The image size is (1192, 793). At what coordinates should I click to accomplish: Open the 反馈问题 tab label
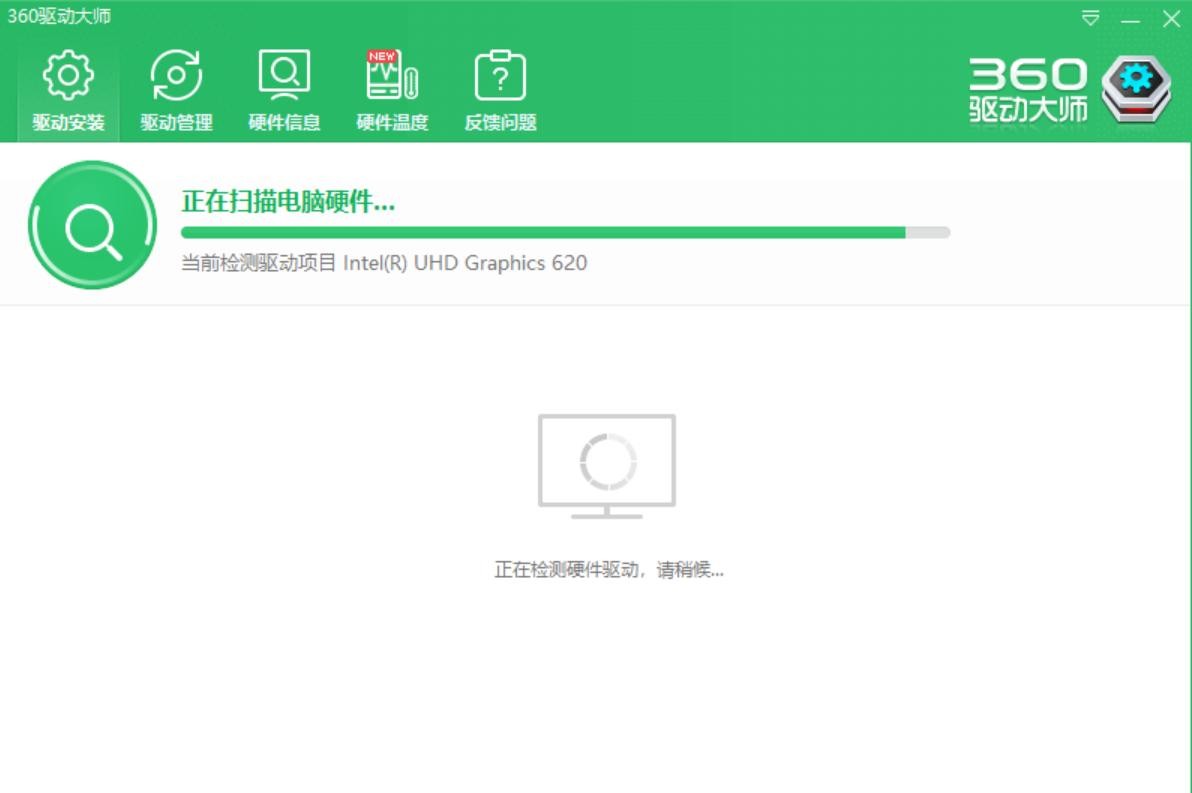coord(500,123)
